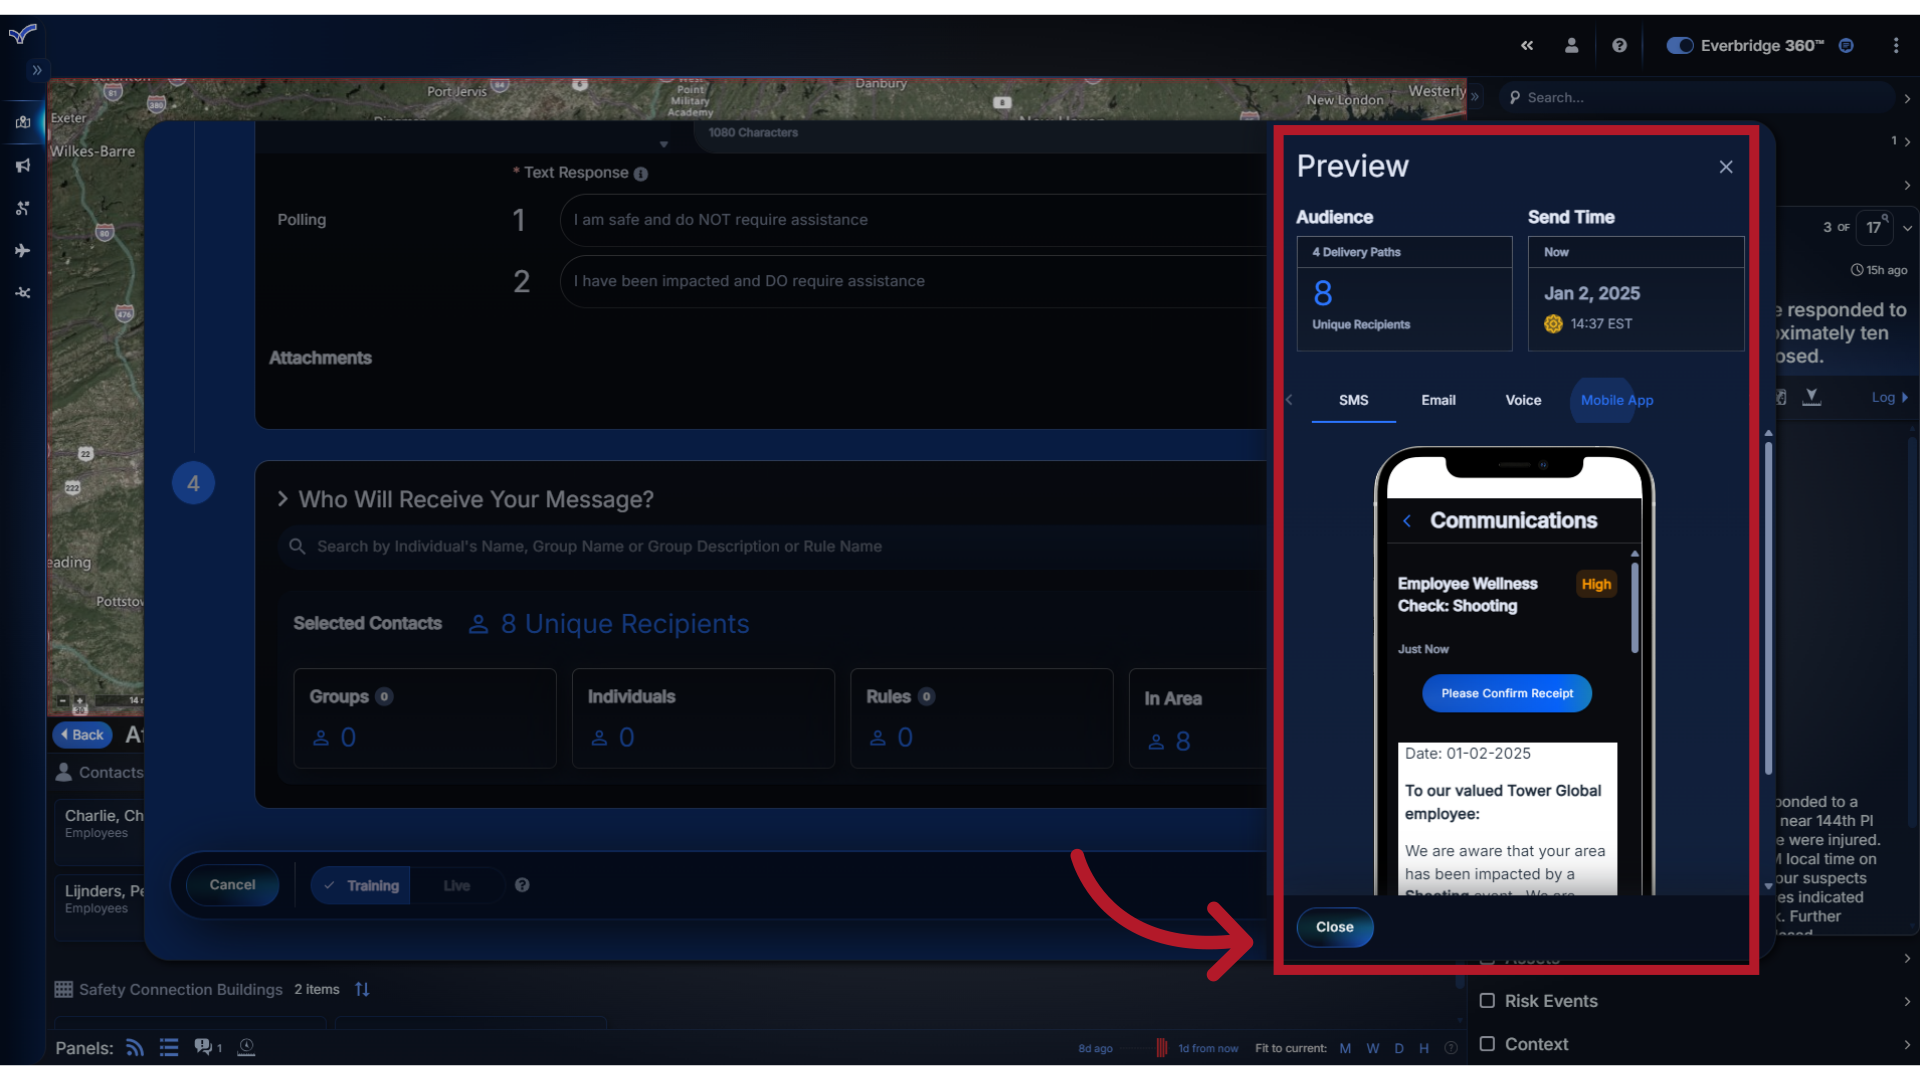Select the network orchestration icon in sidebar
The width and height of the screenshot is (1920, 1080).
point(22,293)
